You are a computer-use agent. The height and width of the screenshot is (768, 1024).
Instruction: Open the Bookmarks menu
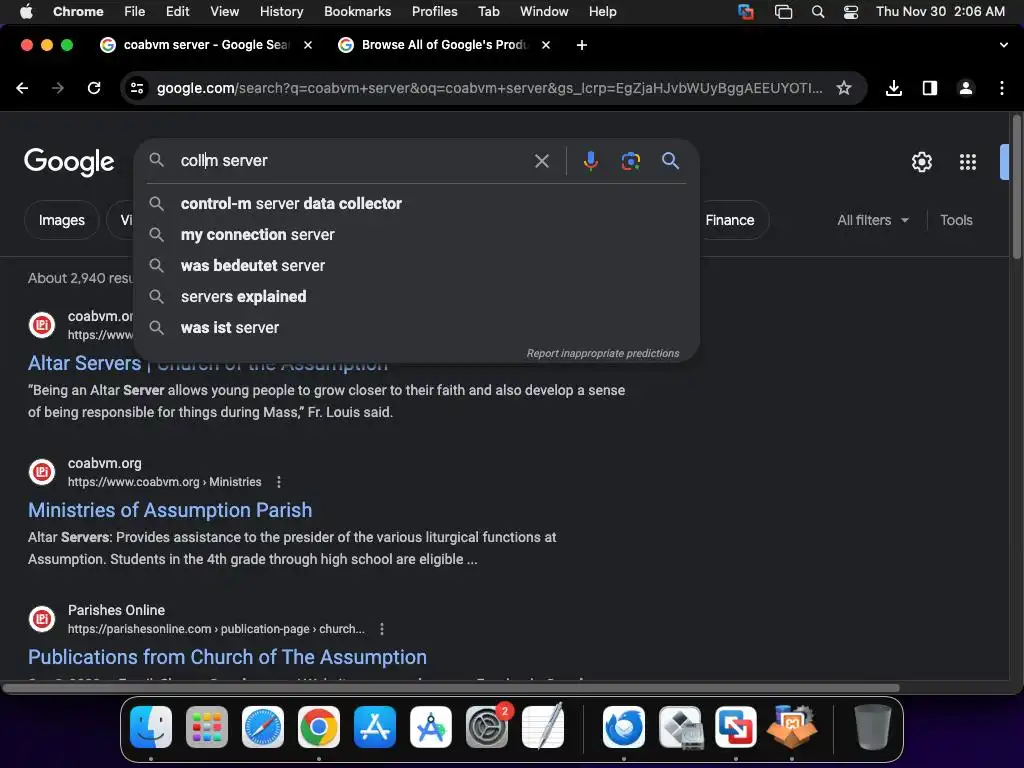coord(357,12)
